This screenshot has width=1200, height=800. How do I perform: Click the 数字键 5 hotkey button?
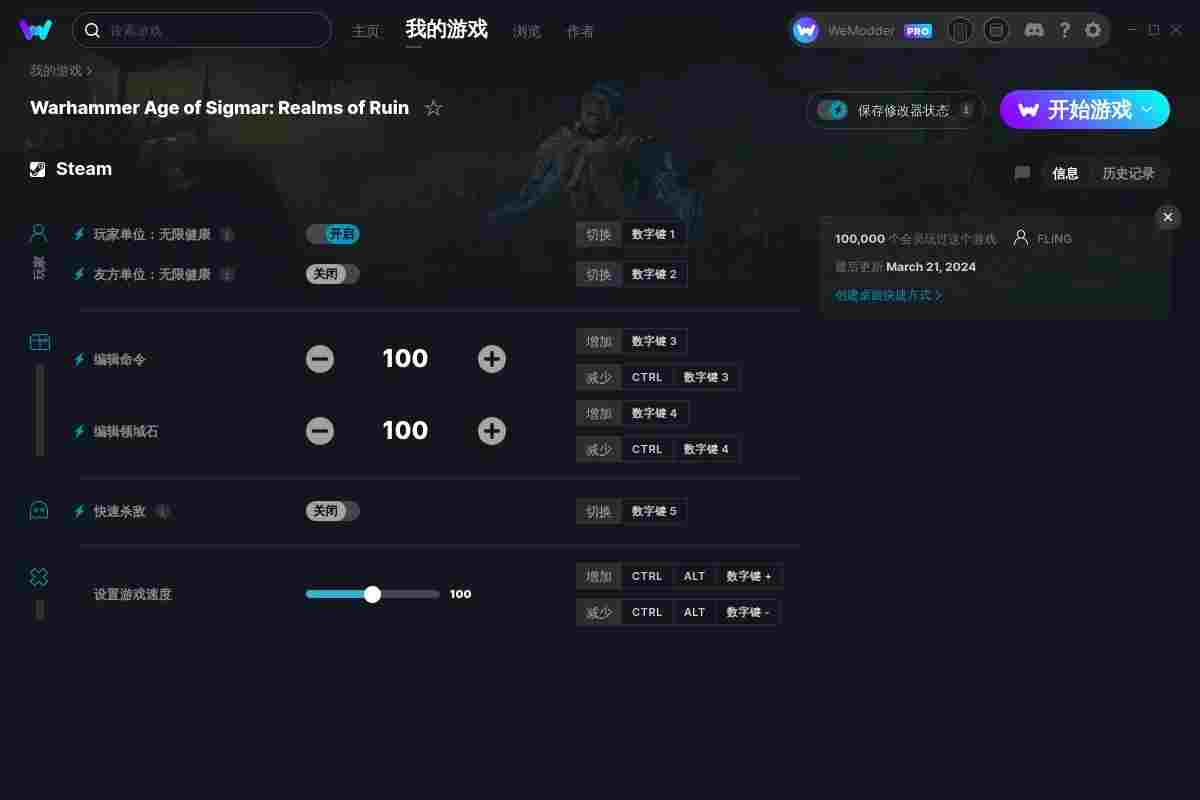click(654, 511)
